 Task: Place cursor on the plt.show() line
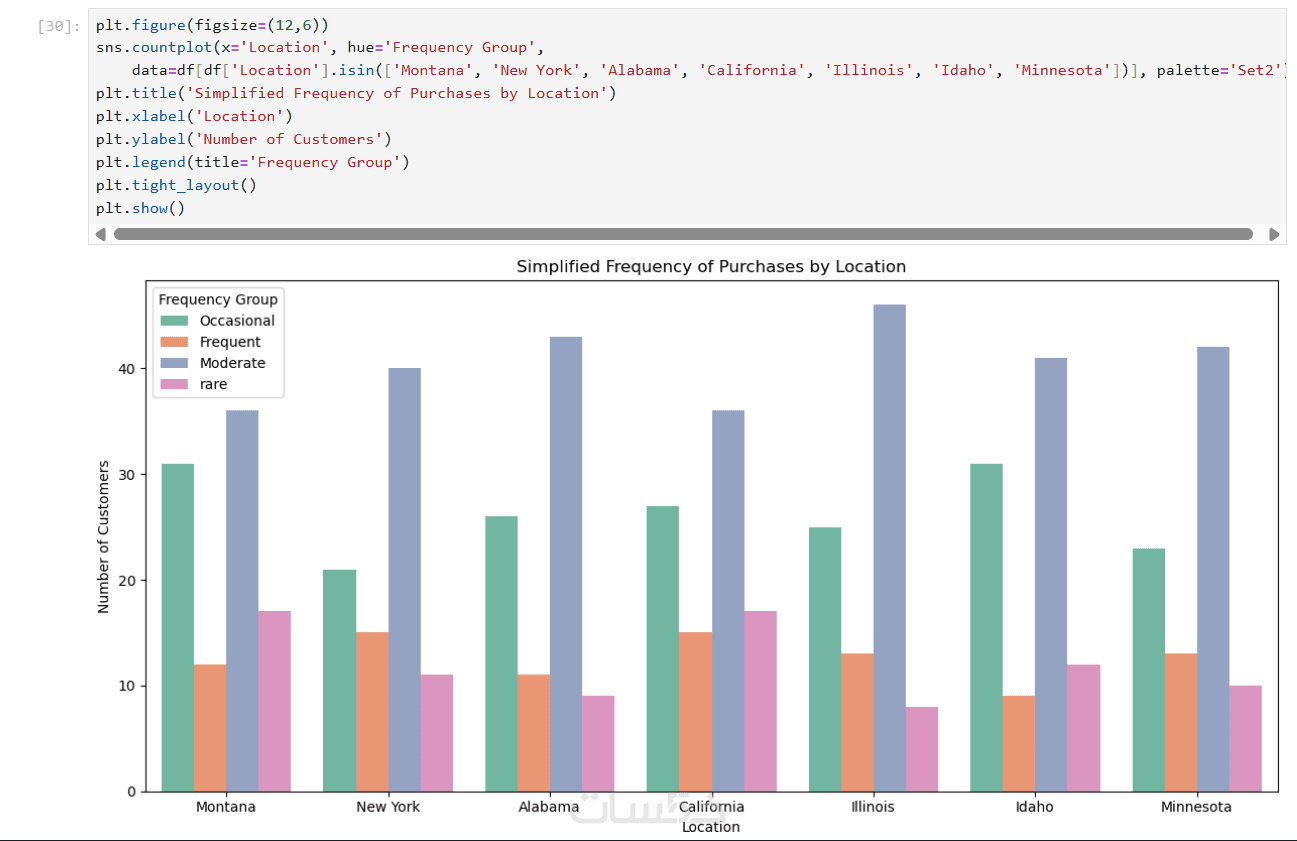click(x=141, y=208)
